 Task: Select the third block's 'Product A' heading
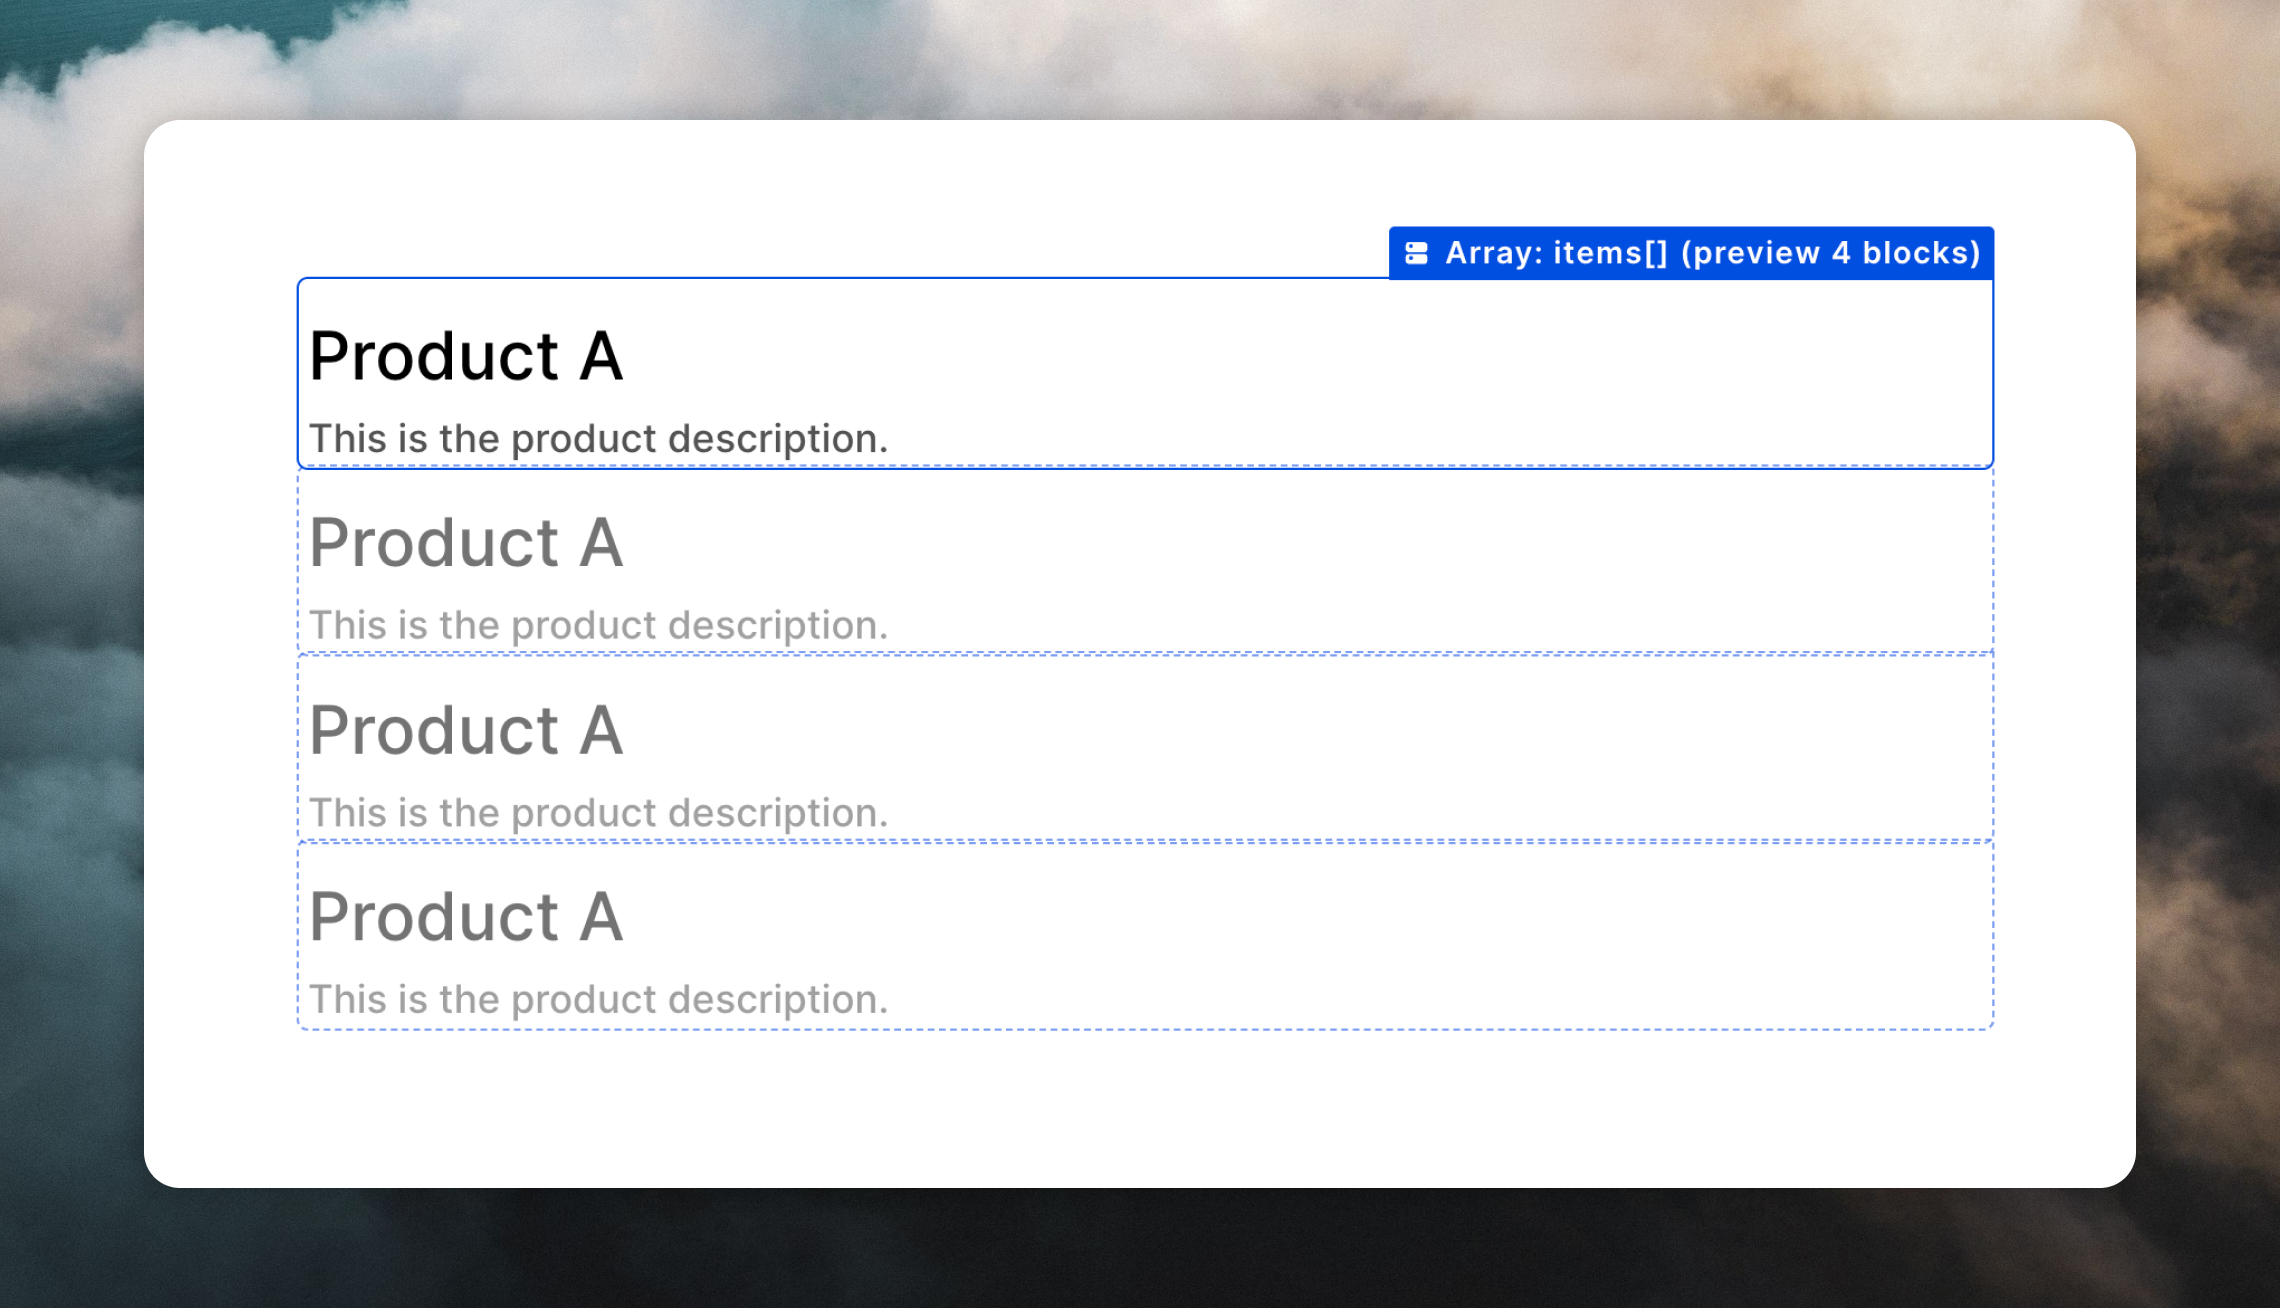(466, 730)
